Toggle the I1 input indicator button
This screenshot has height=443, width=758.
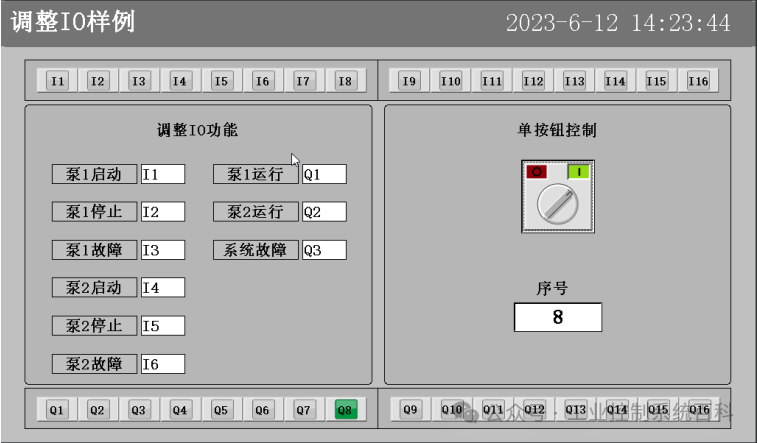coord(57,81)
